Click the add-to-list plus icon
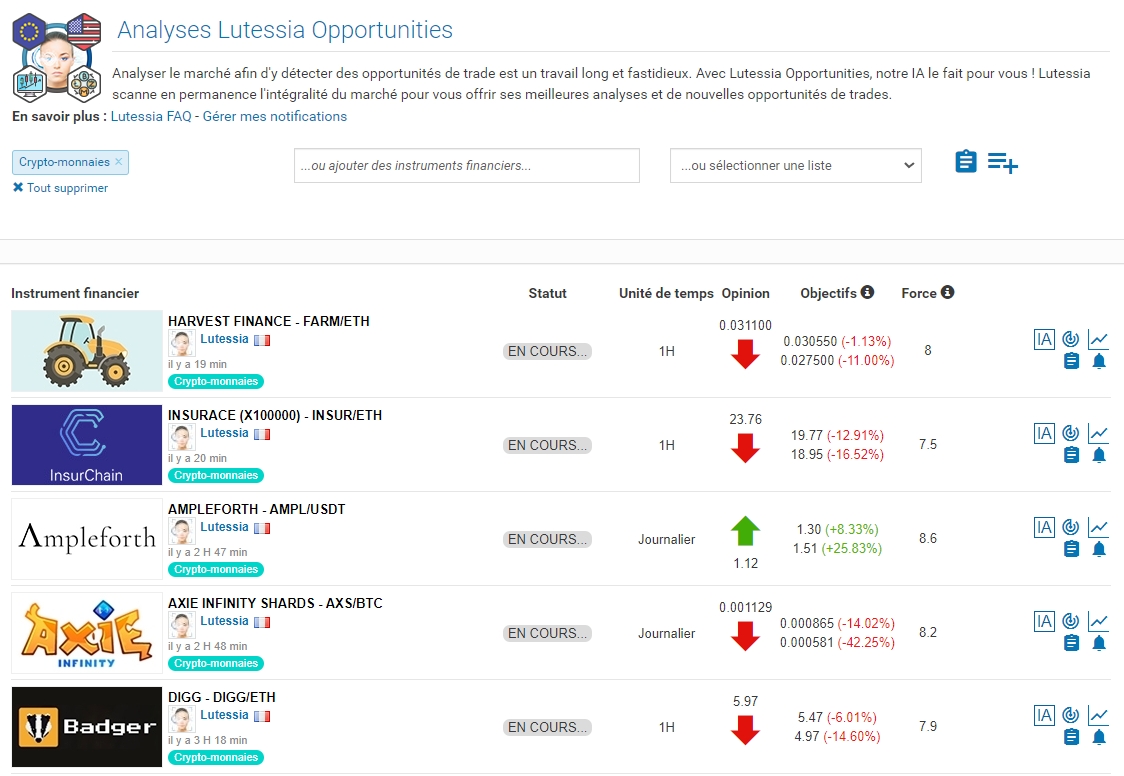The width and height of the screenshot is (1124, 776). click(x=1003, y=163)
